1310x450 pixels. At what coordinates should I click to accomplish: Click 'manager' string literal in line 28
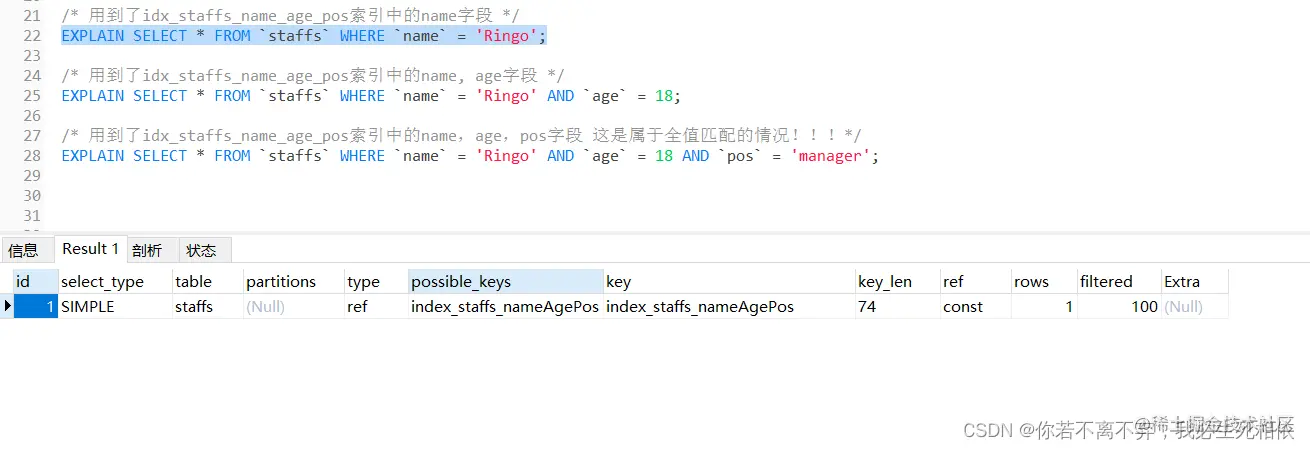point(830,156)
